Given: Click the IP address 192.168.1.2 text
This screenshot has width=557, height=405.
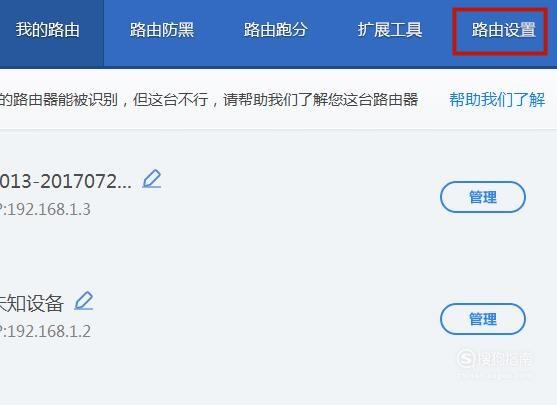Looking at the screenshot, I should point(45,331).
